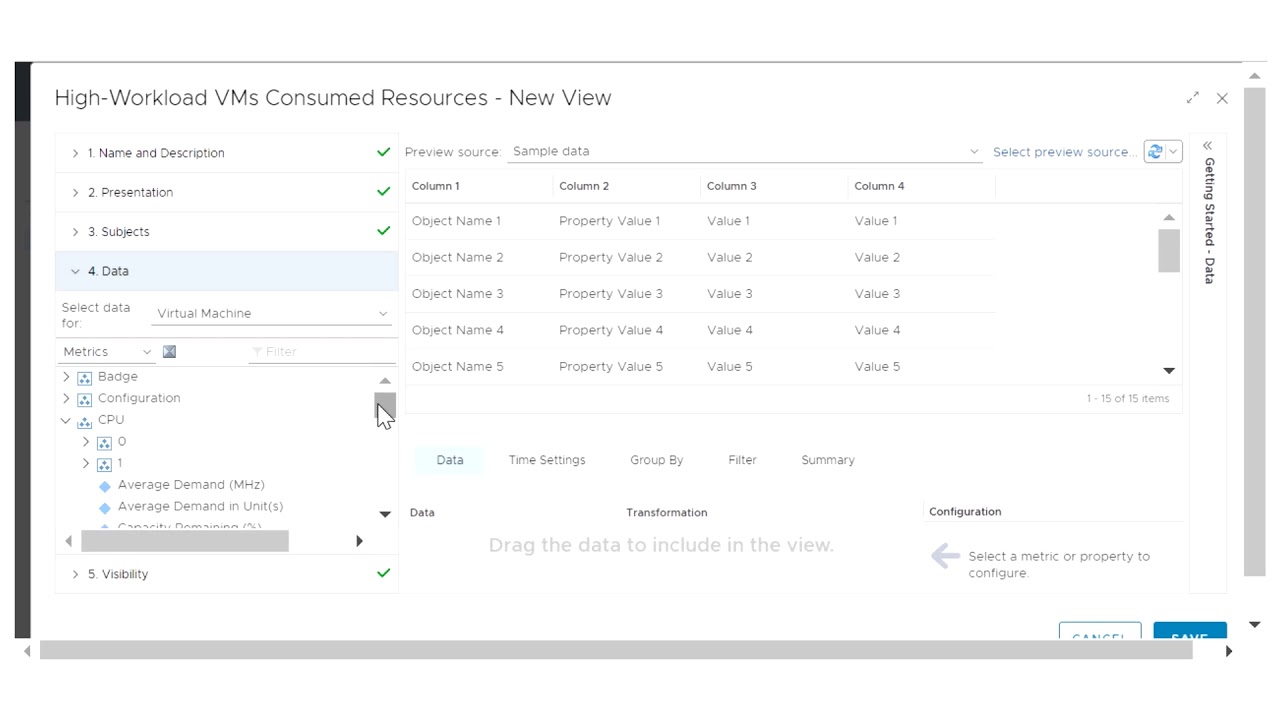
Task: Click the maximize dialog arrows icon
Action: (1192, 98)
